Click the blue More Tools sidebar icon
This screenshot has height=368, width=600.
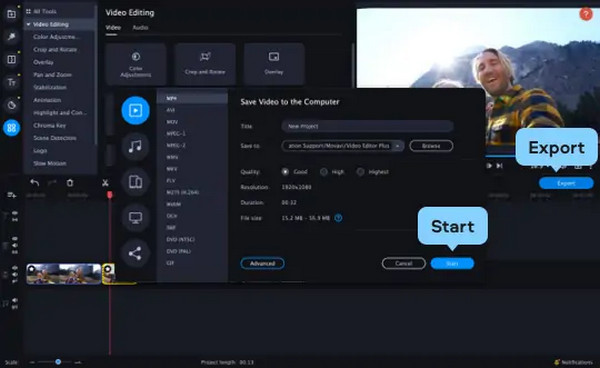11,128
